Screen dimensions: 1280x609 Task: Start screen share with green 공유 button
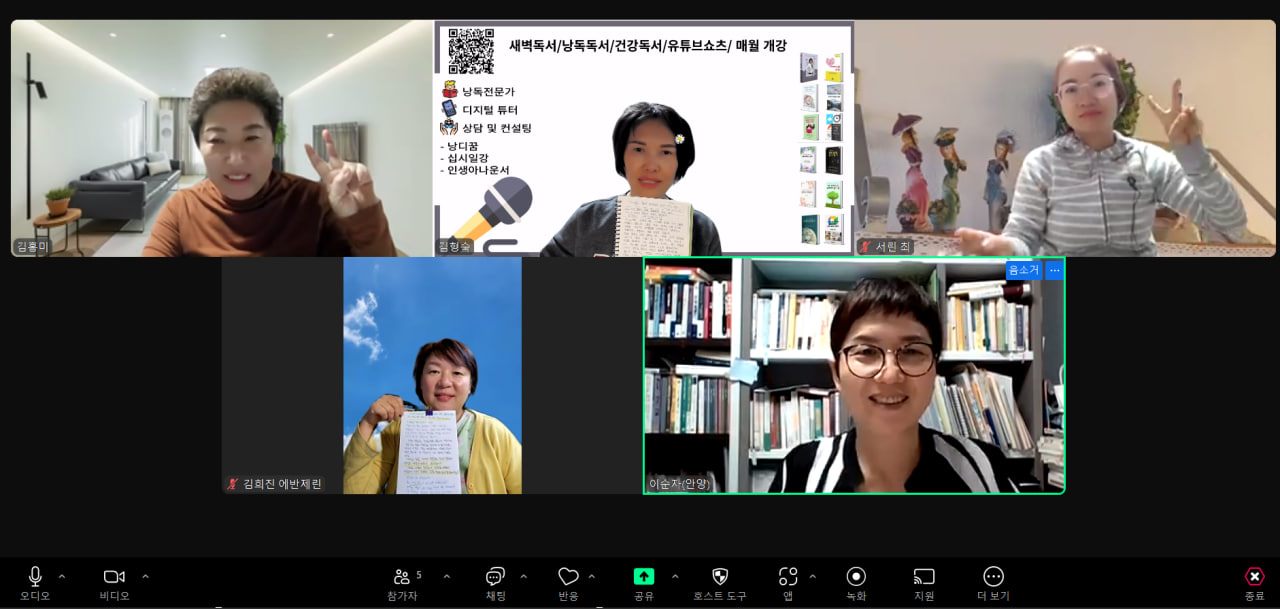point(644,583)
